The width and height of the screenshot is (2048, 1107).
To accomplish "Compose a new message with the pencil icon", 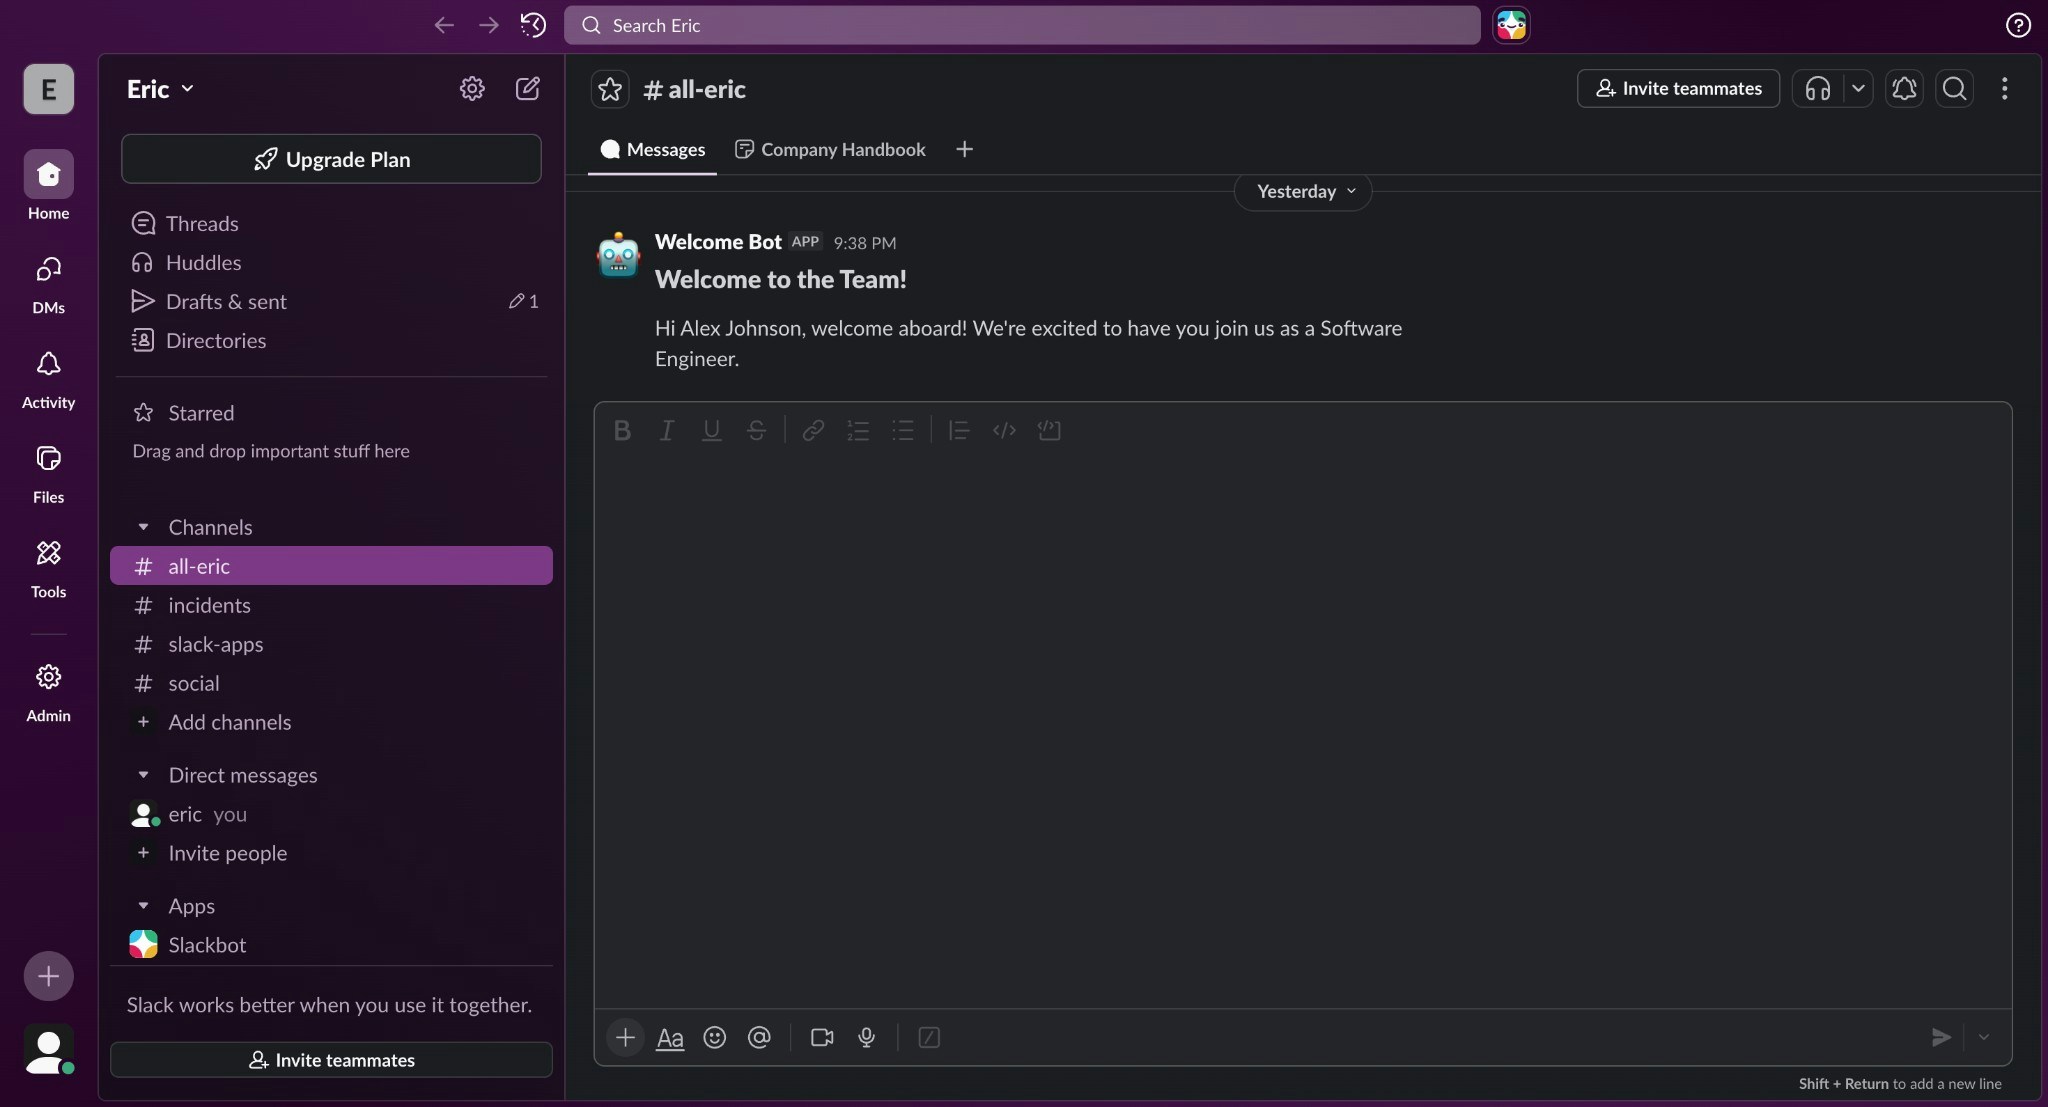I will pyautogui.click(x=527, y=89).
